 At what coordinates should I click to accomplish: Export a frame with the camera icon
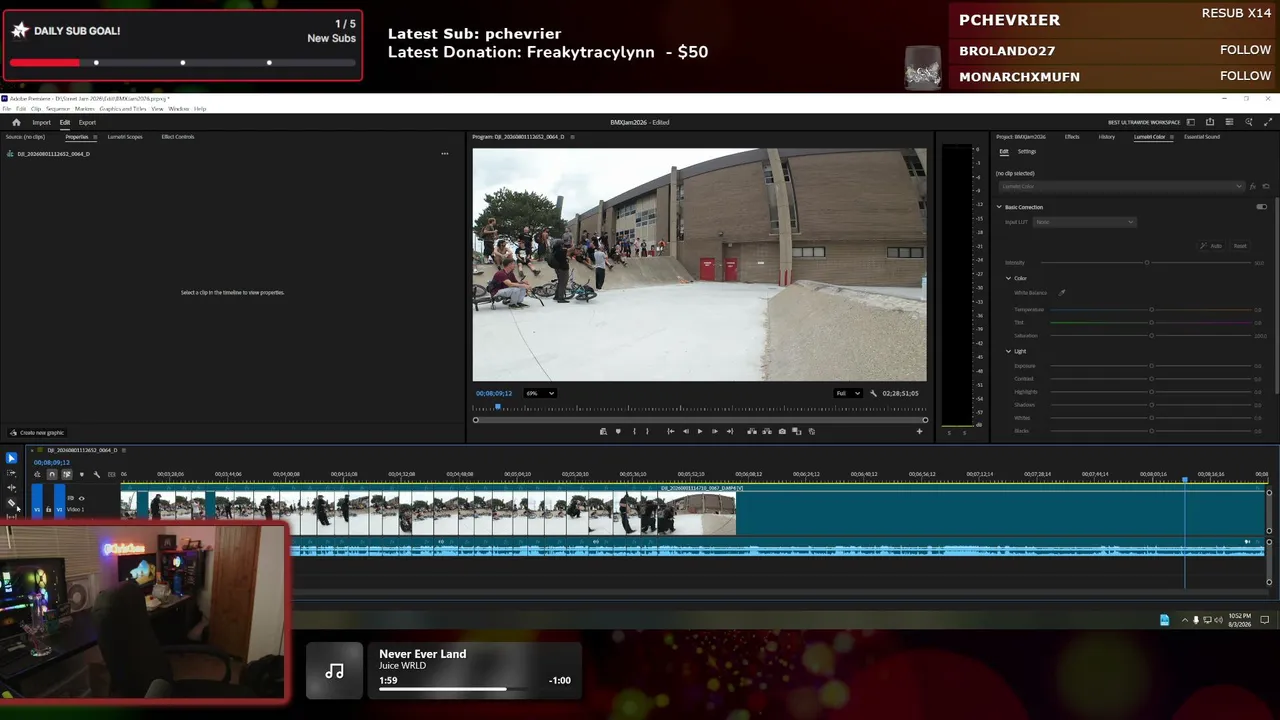click(782, 431)
